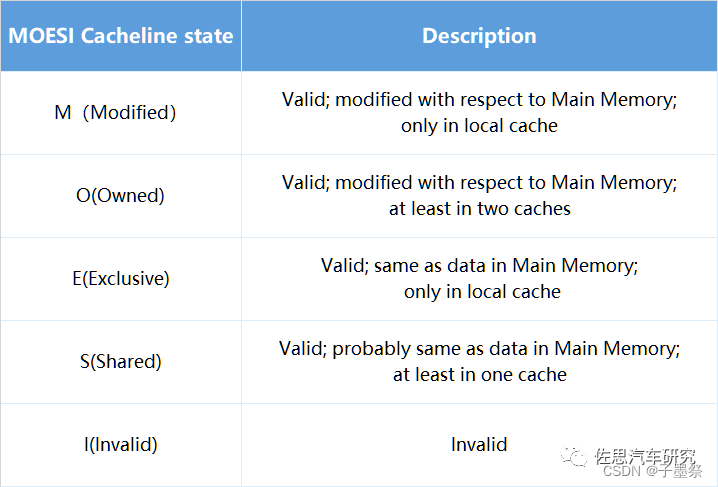Select the "at least in one cache" line
The width and height of the screenshot is (718, 487).
[479, 375]
